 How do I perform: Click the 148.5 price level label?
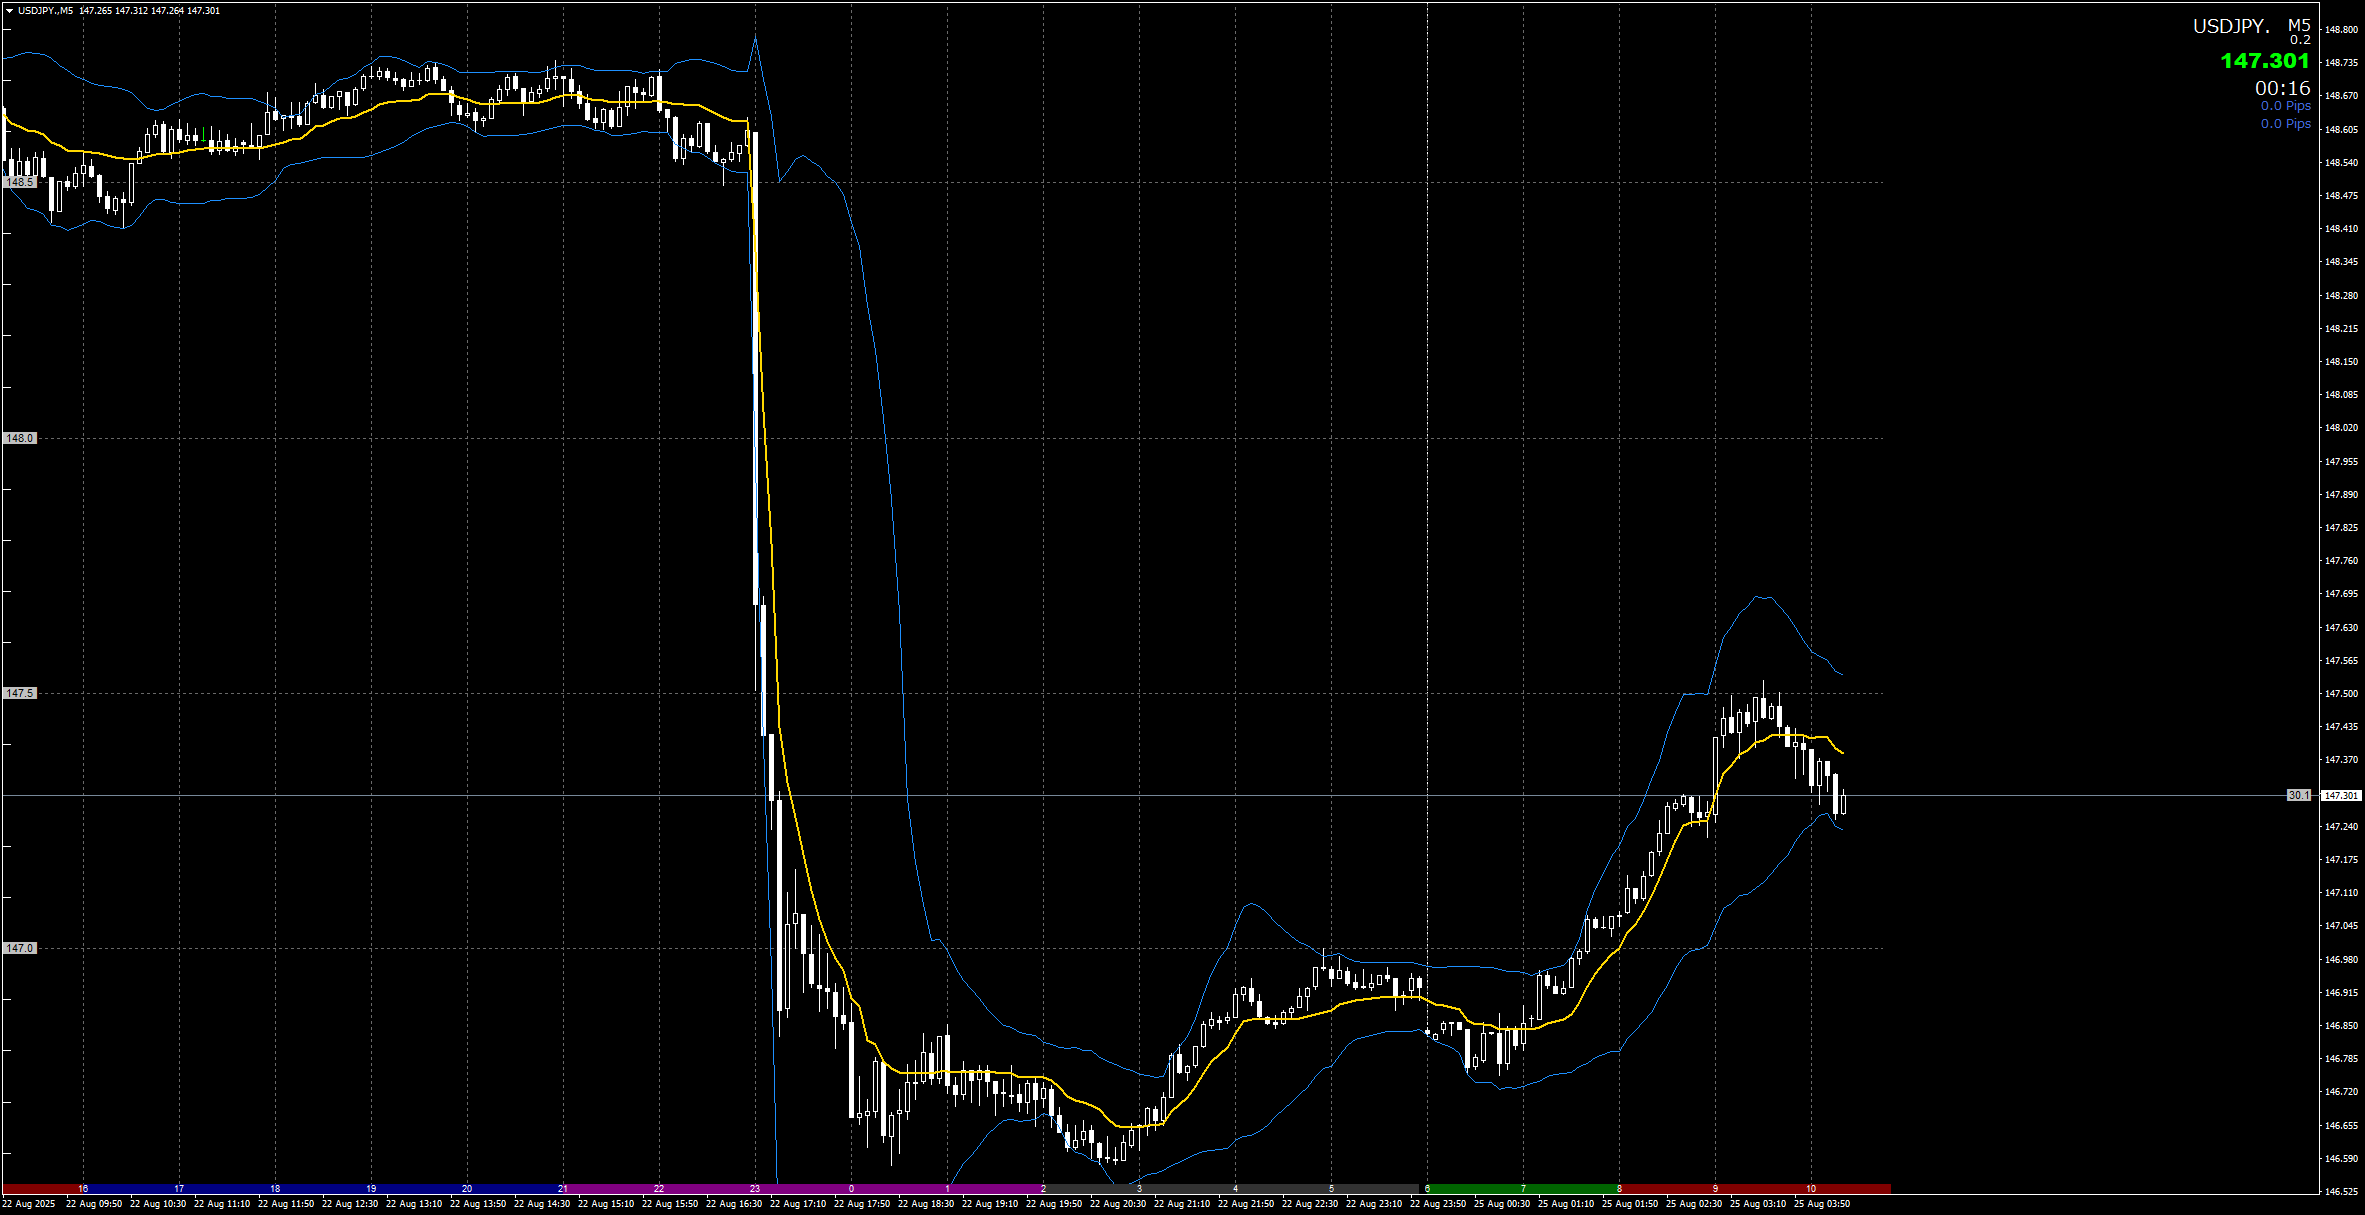coord(20,183)
